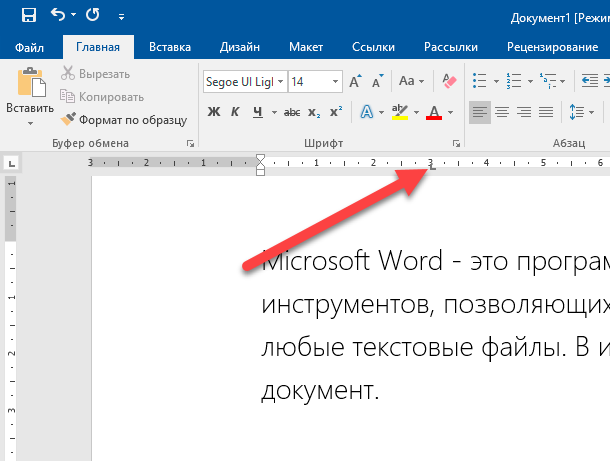
Task: Click the first line indent marker on ruler
Action: pos(260,159)
